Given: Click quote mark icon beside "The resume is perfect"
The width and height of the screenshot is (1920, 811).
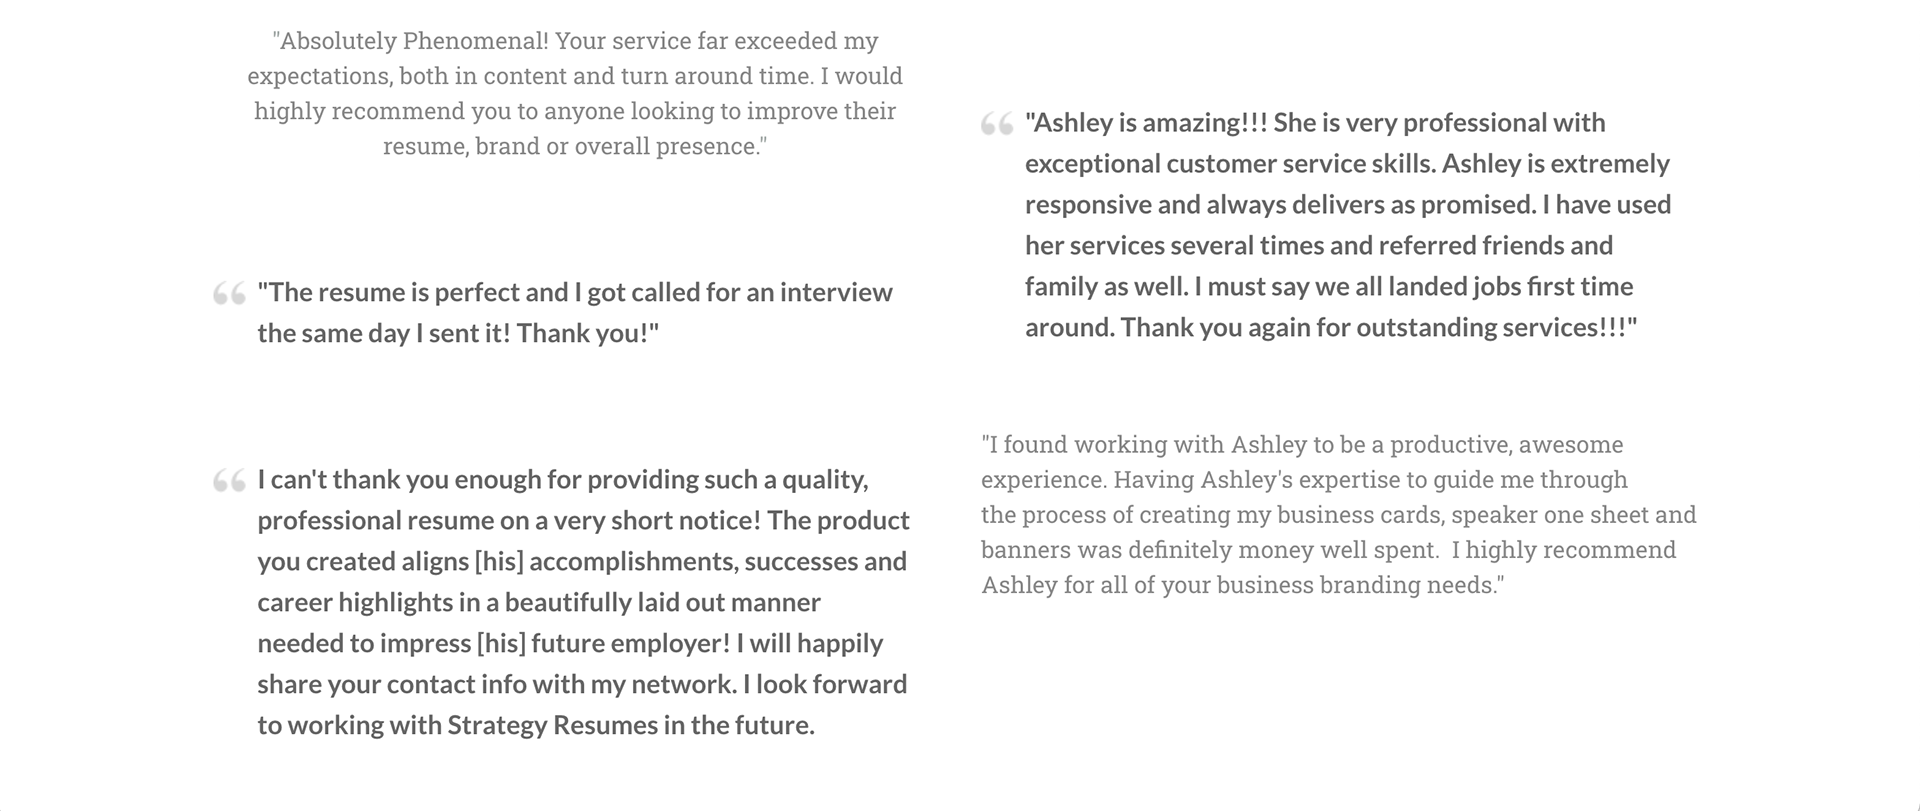Looking at the screenshot, I should click(x=229, y=294).
